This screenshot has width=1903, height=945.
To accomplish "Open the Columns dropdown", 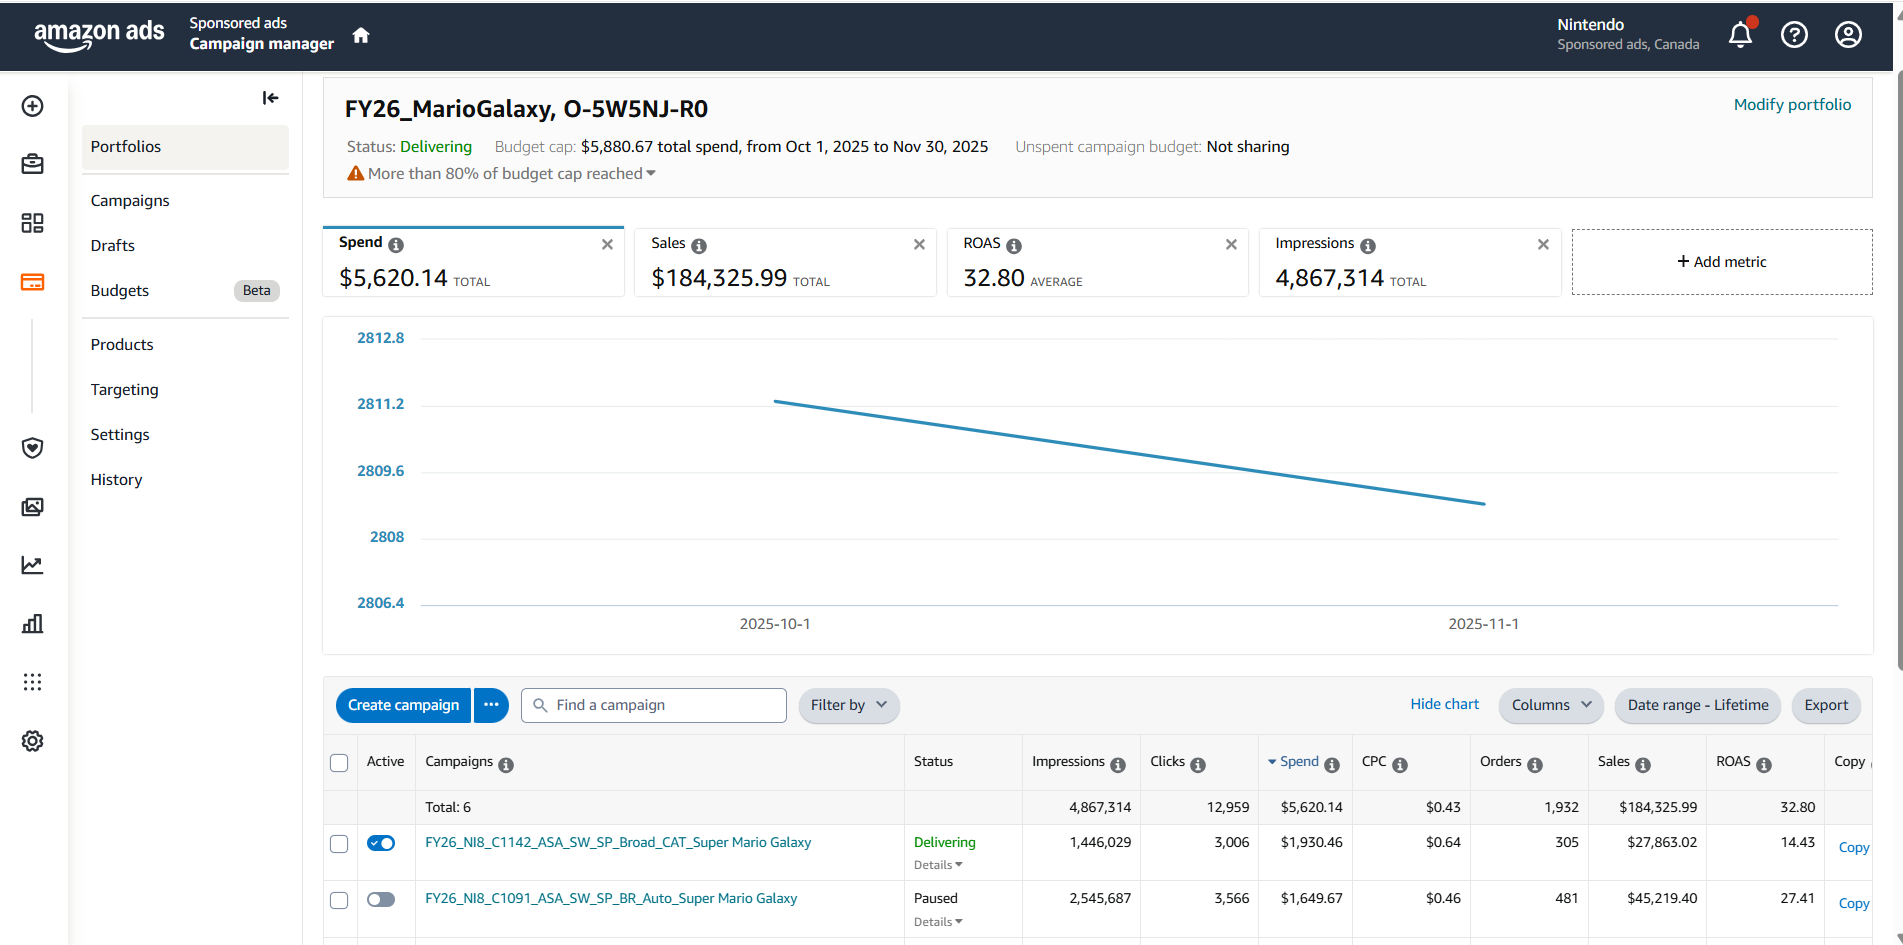I will pos(1550,705).
